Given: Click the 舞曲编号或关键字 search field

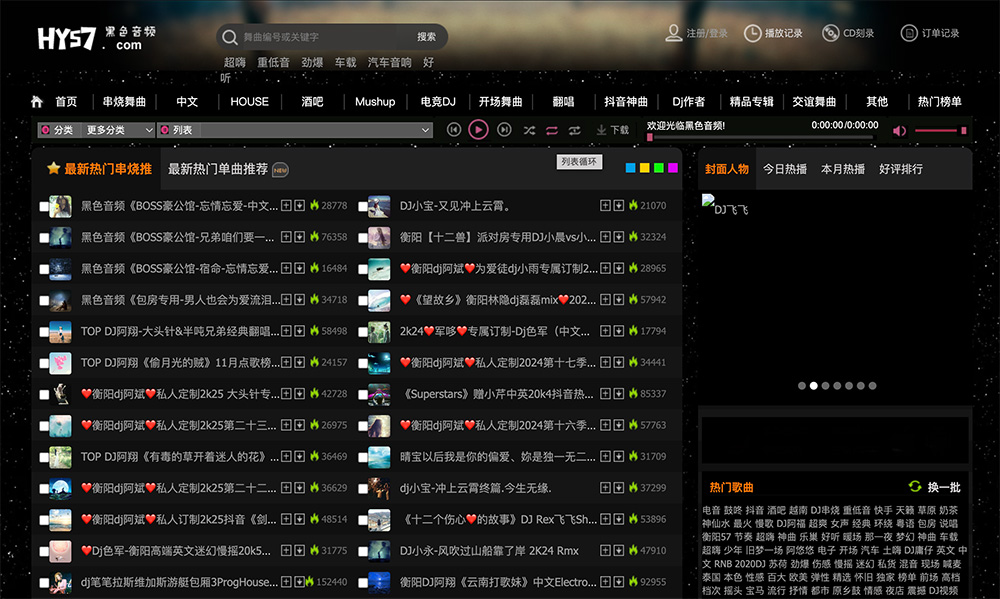Looking at the screenshot, I should pyautogui.click(x=325, y=37).
